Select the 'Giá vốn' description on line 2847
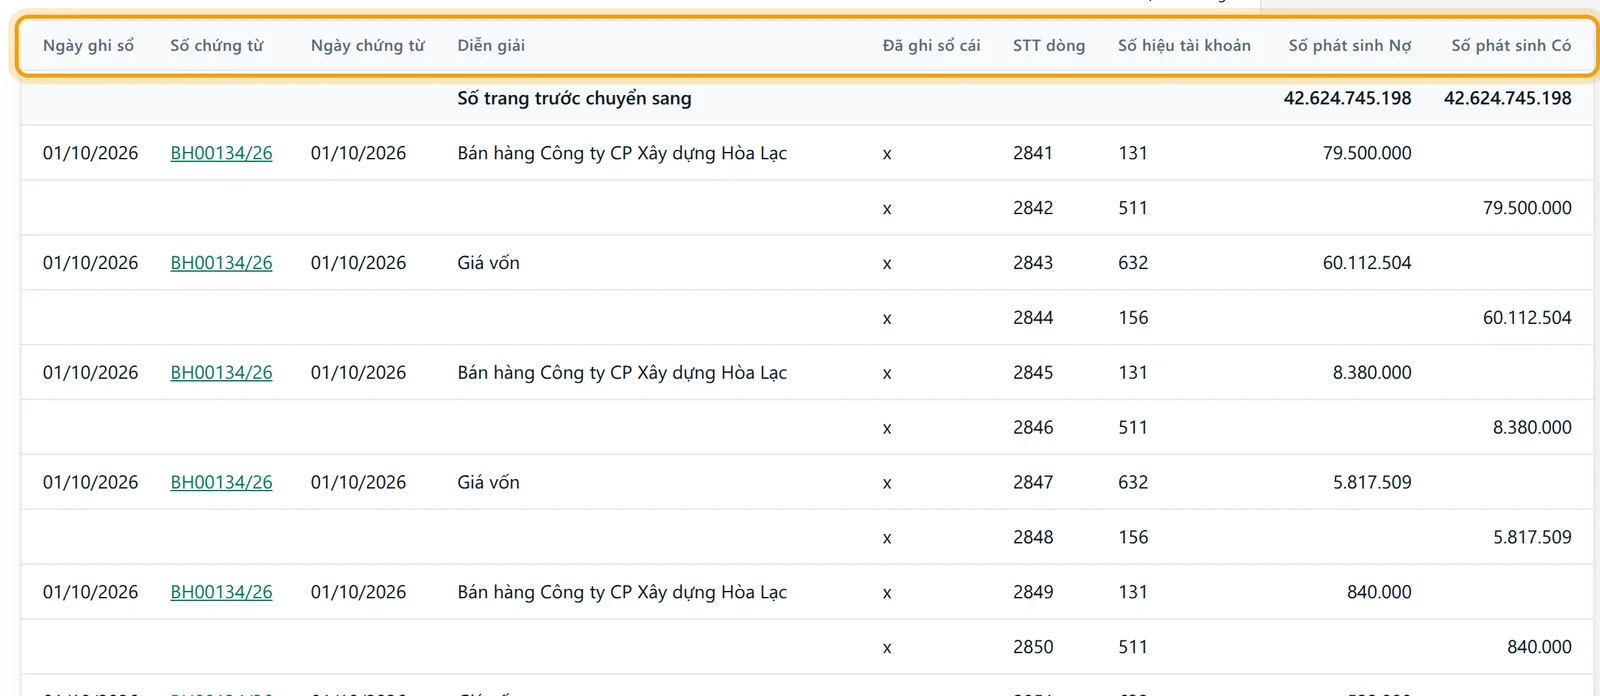Viewport: 1600px width, 696px height. 489,483
